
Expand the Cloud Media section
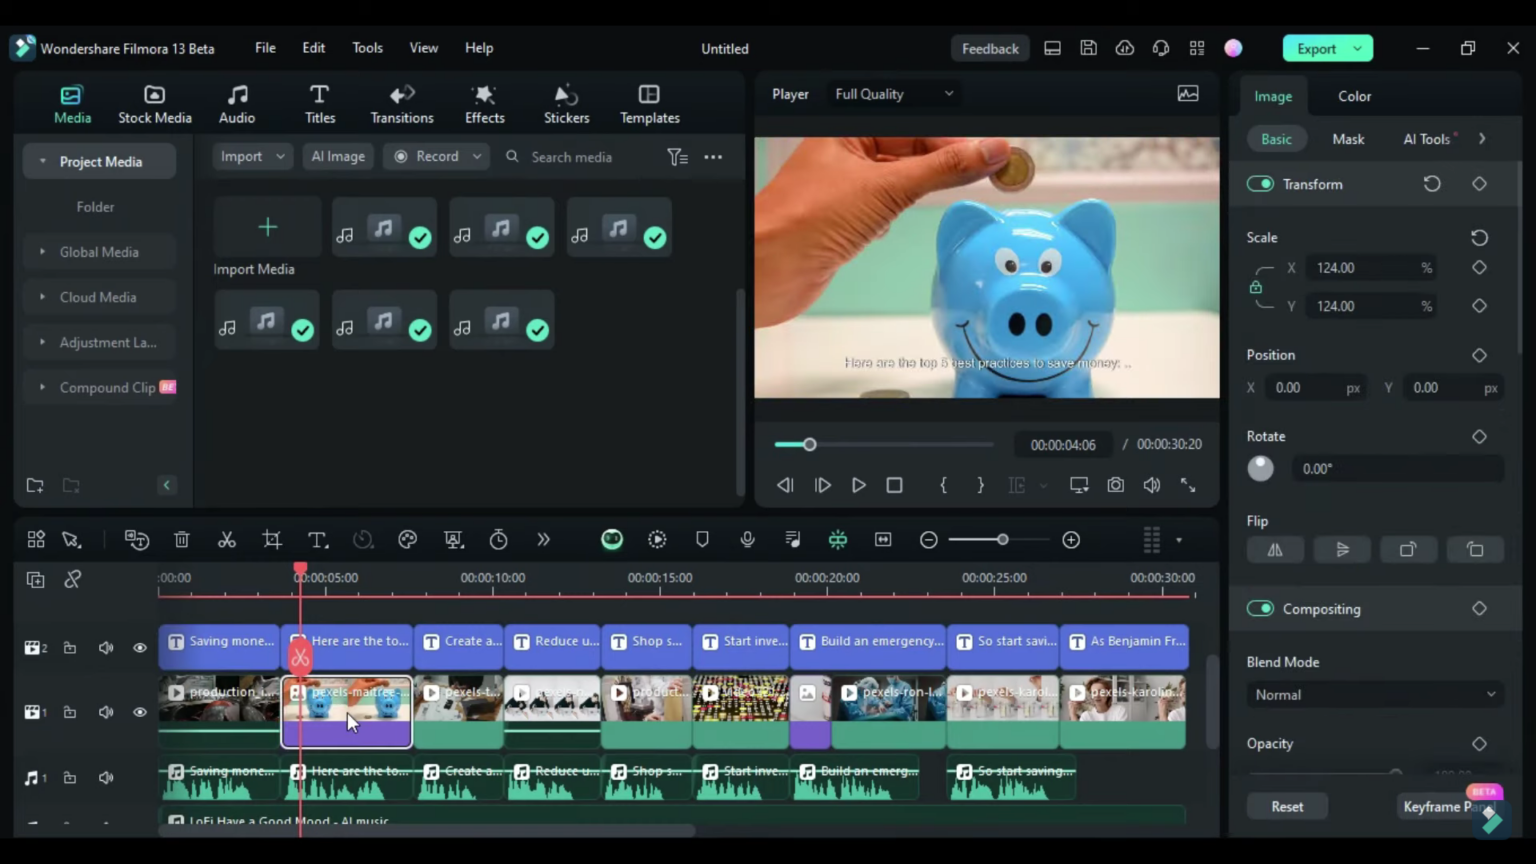click(98, 297)
